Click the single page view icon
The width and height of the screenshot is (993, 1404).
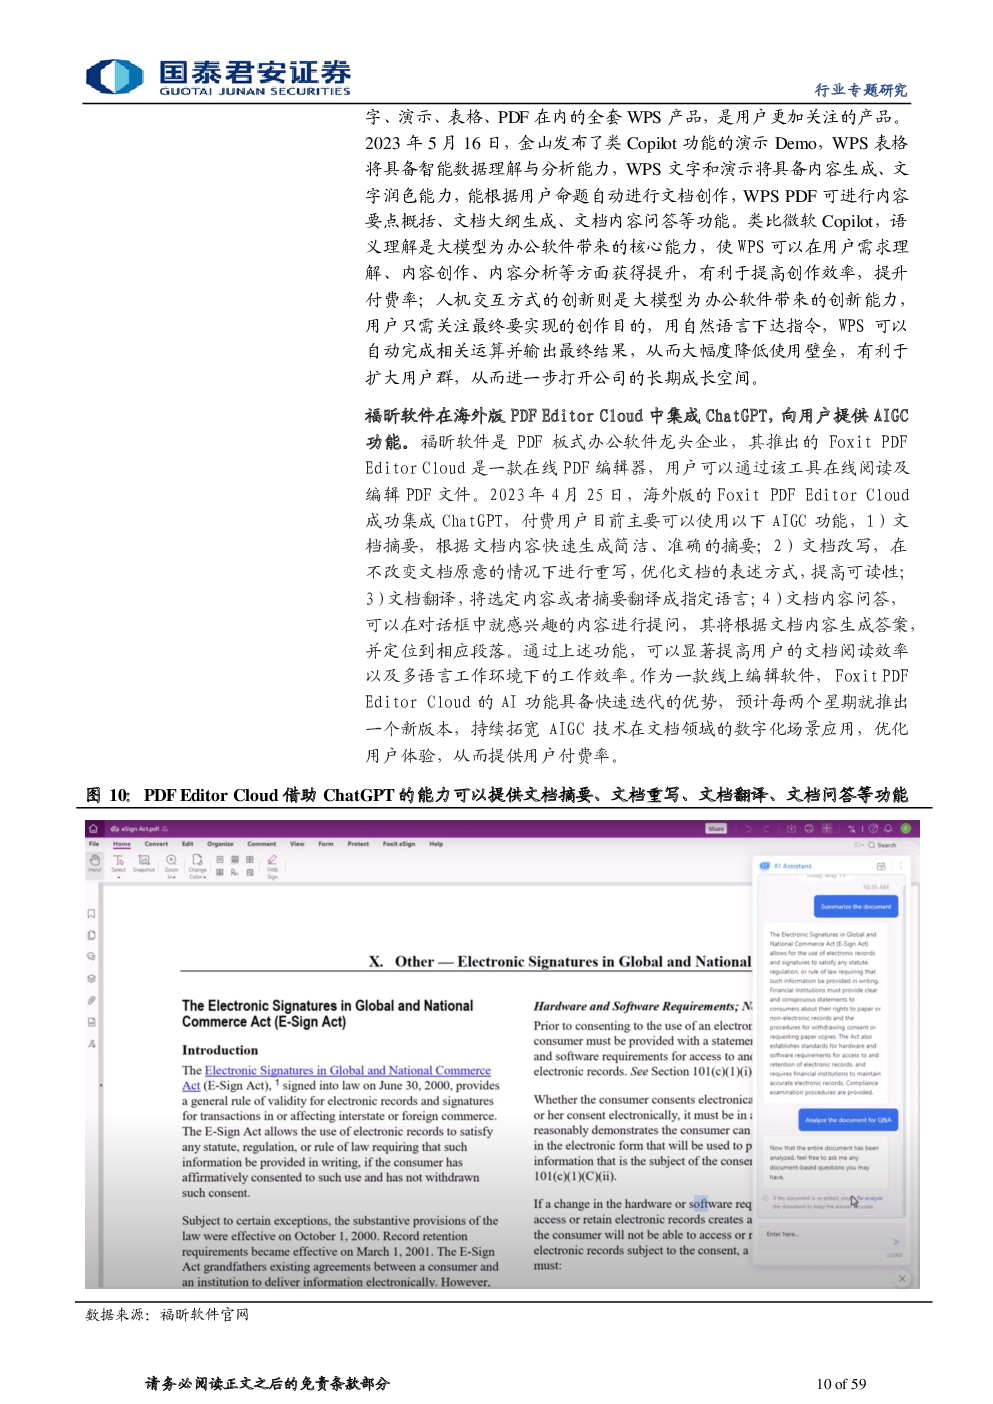220,859
